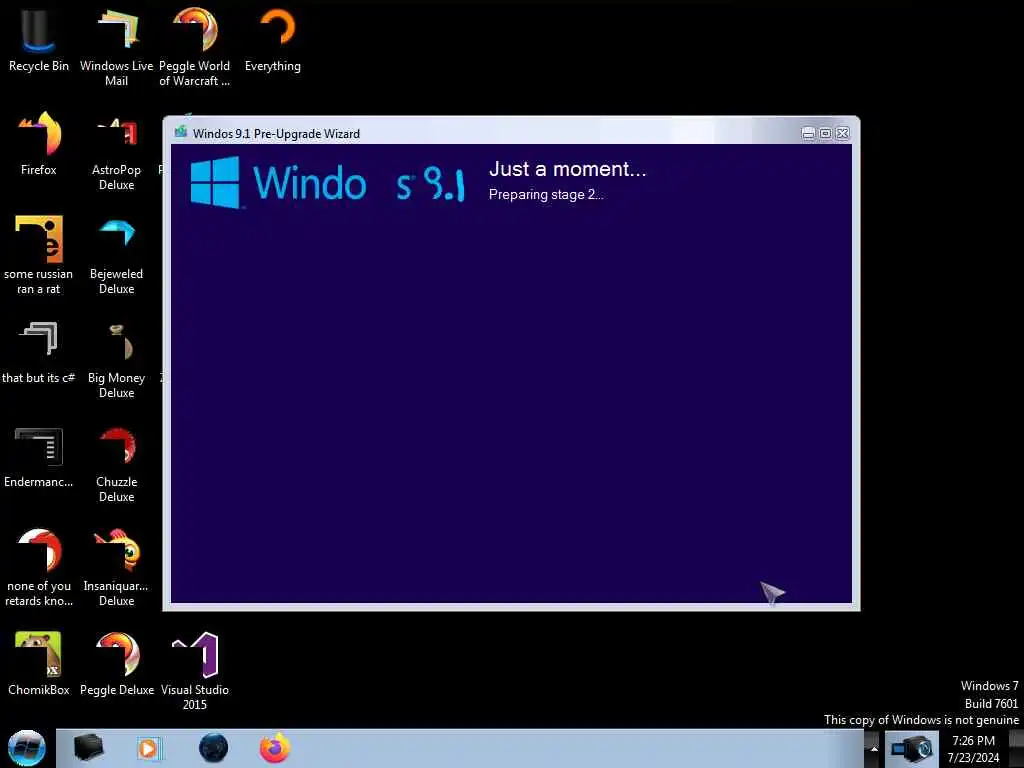Screen dimensions: 1024x768
Task: Minimize the Pre-Upgrade Wizard window
Action: tap(808, 133)
